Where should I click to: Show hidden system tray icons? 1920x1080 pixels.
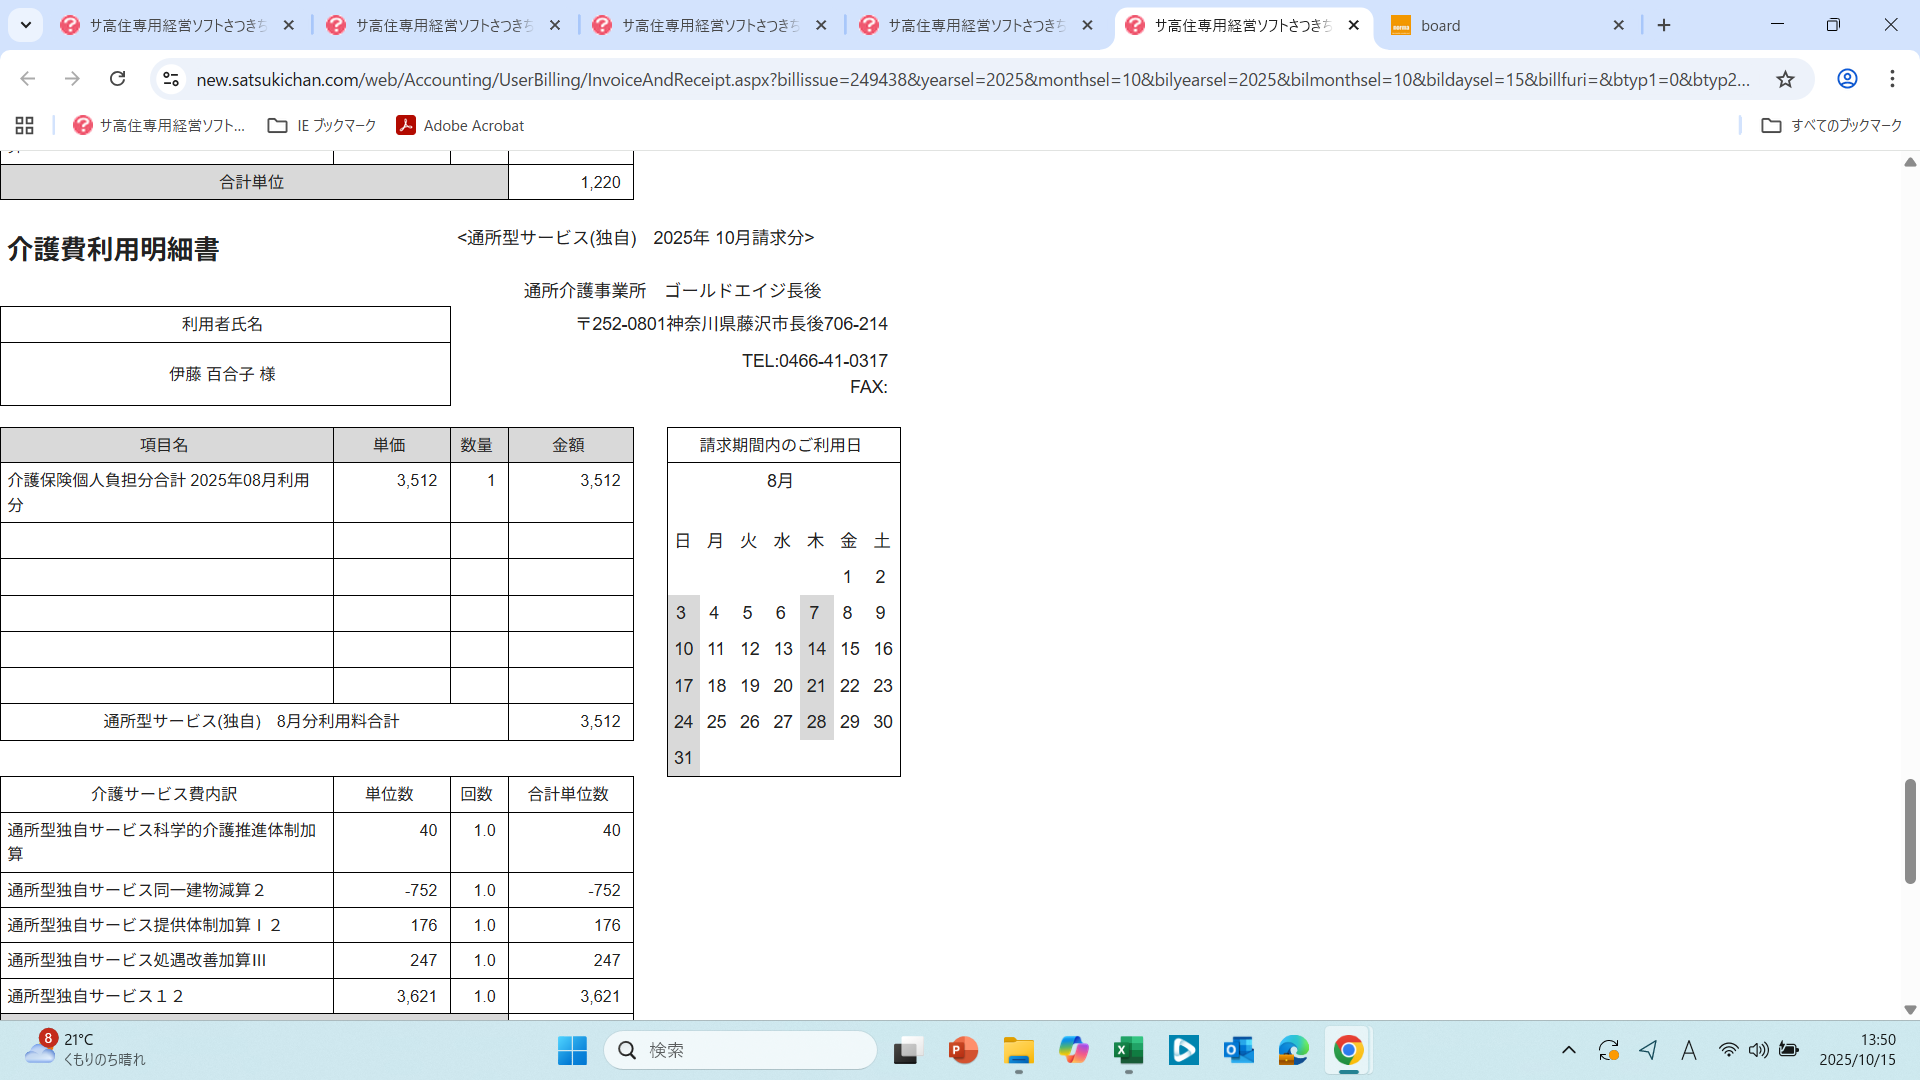click(1568, 1050)
